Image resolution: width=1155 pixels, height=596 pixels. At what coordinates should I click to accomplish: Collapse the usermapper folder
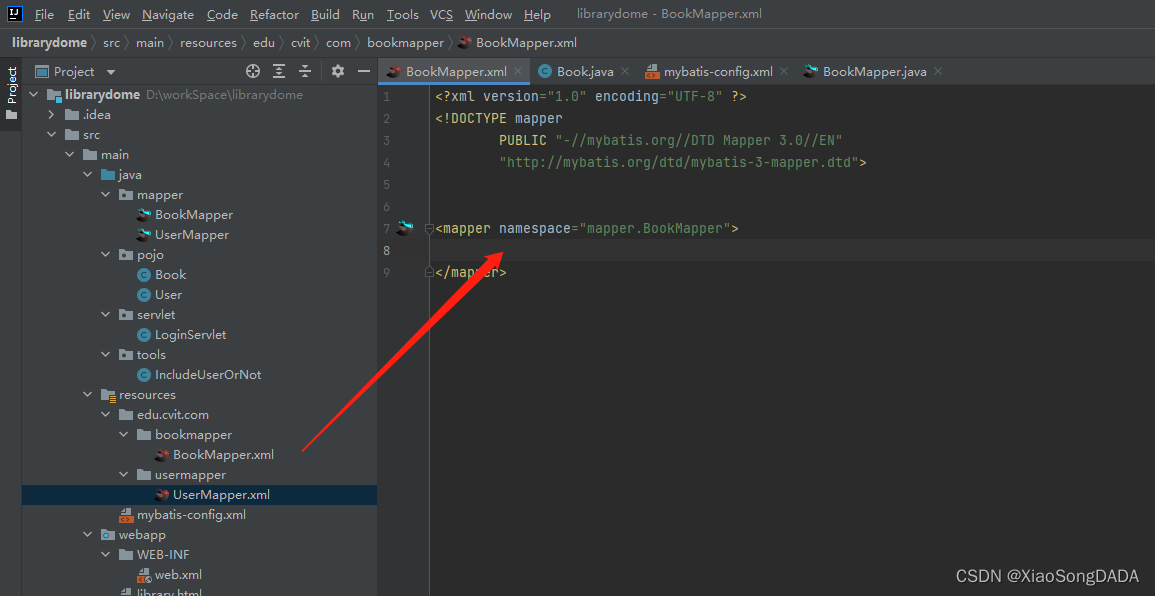point(123,474)
